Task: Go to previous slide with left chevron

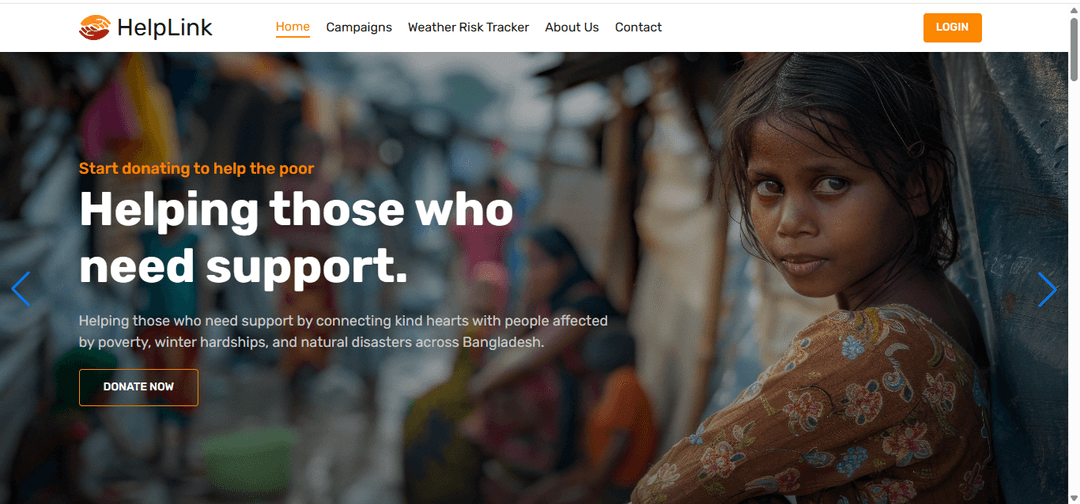Action: [21, 289]
